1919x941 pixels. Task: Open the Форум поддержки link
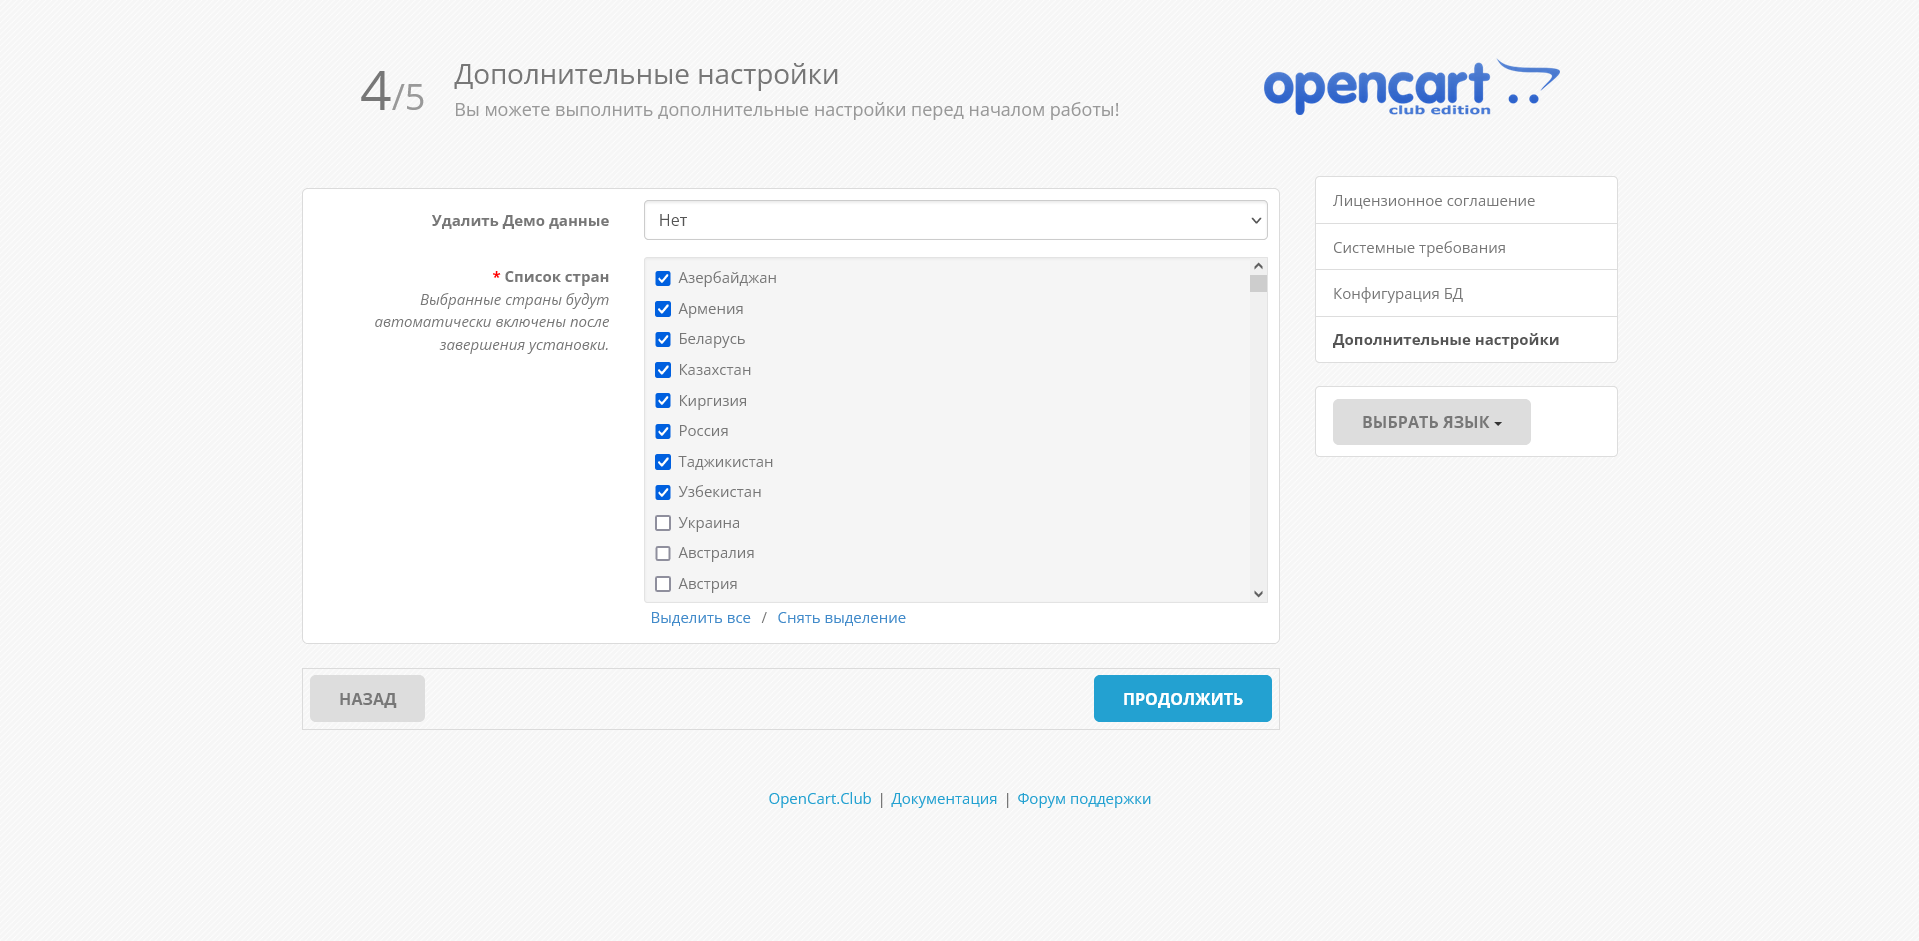[x=1084, y=798]
